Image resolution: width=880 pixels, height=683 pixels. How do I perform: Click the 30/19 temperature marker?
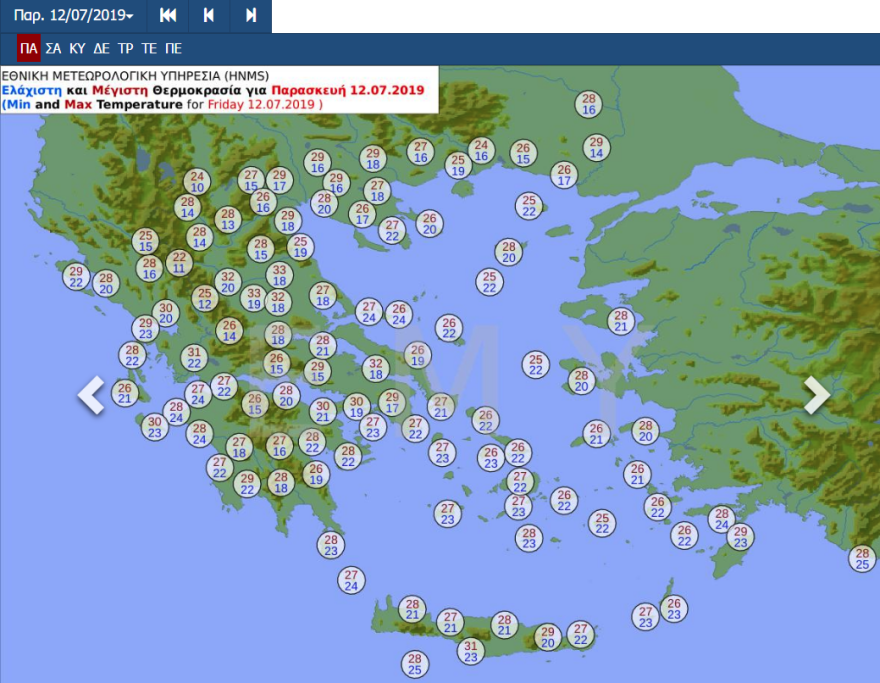pyautogui.click(x=357, y=406)
